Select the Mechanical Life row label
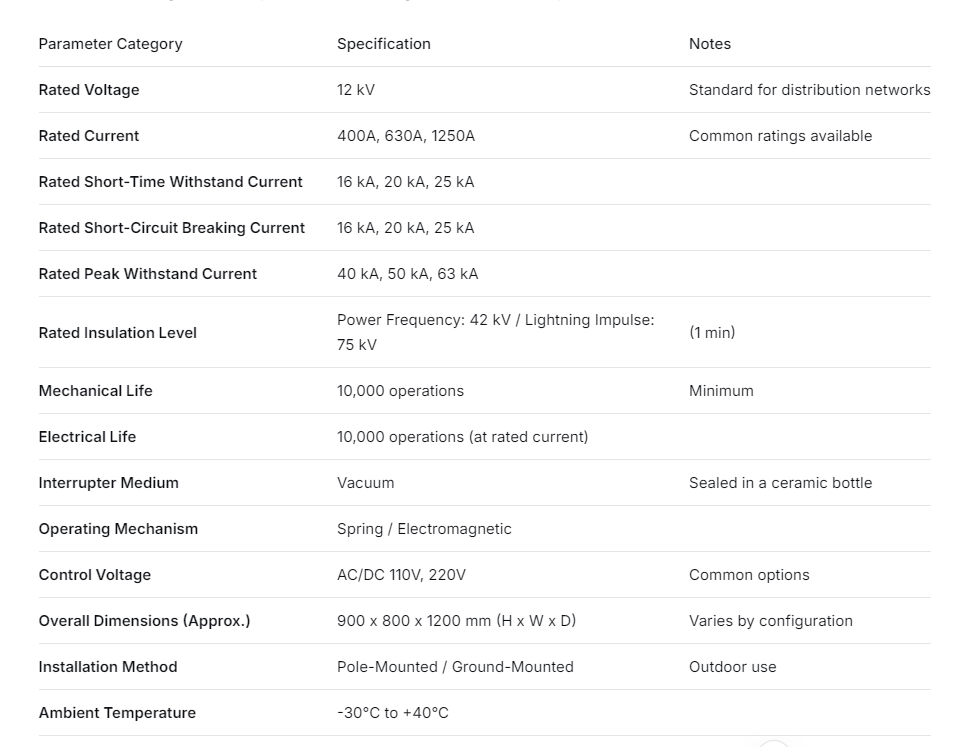Viewport: 975px width, 747px height. tap(95, 391)
